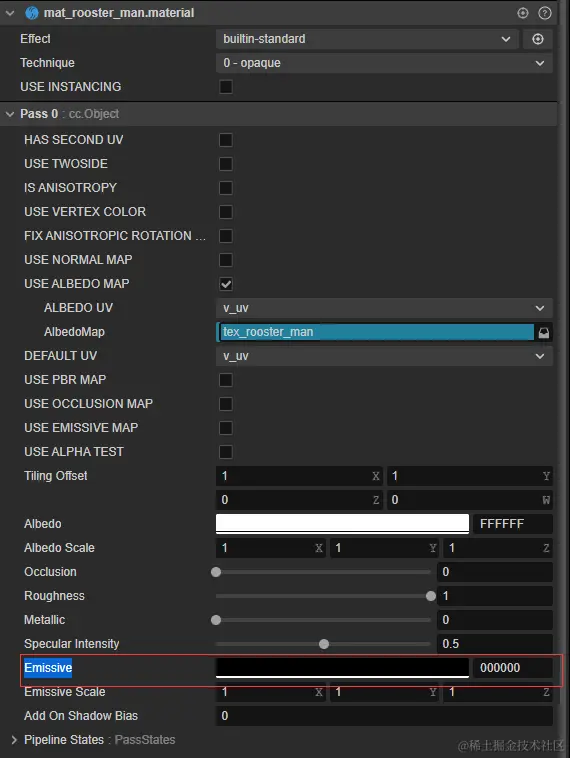Viewport: 570px width, 758px height.
Task: Click the white Albedo color swatch
Action: point(342,524)
